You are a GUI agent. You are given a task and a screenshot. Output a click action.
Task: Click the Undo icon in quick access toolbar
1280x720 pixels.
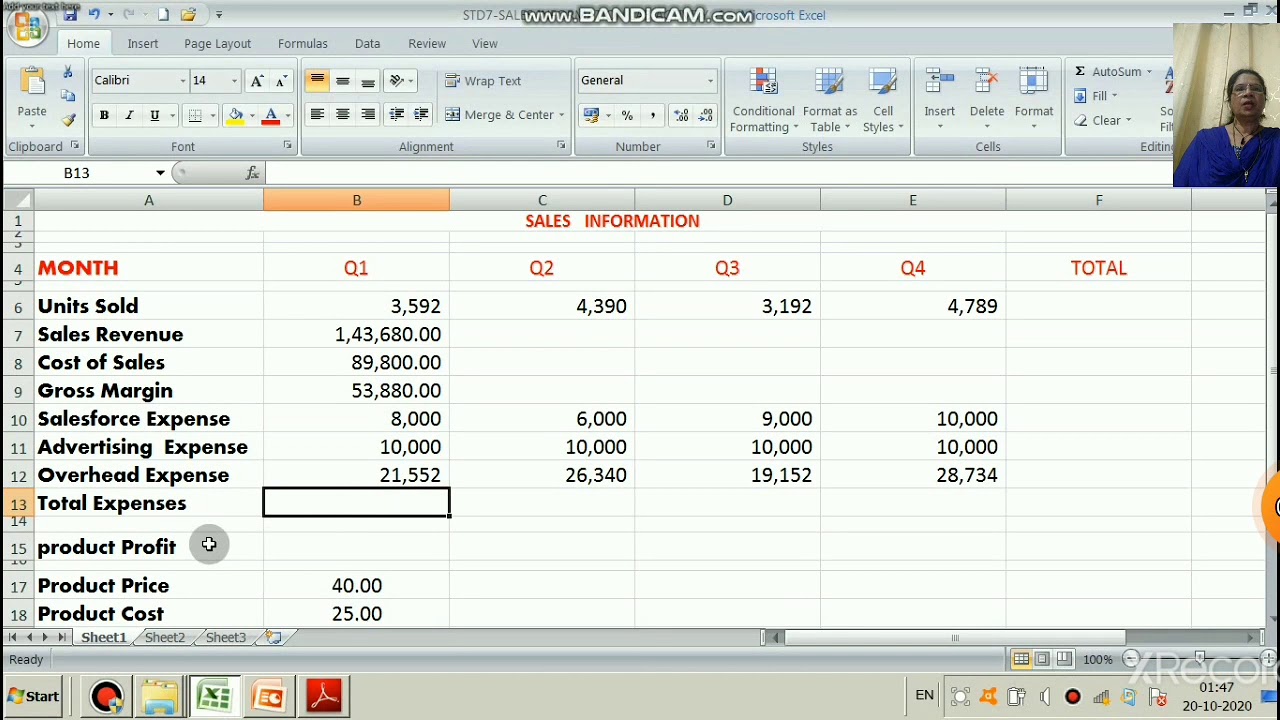pyautogui.click(x=93, y=14)
